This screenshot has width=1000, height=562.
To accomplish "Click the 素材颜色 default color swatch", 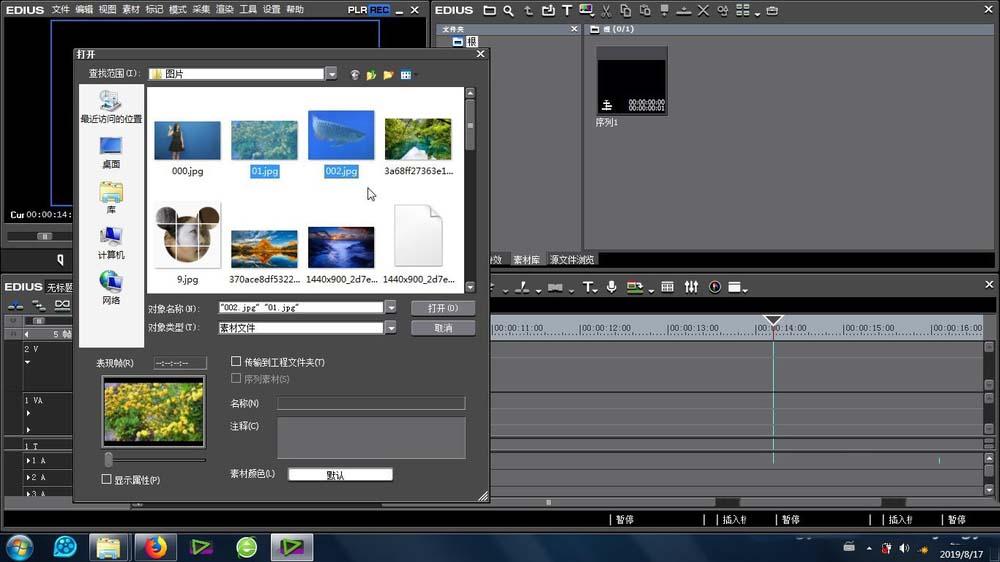I will pos(340,475).
